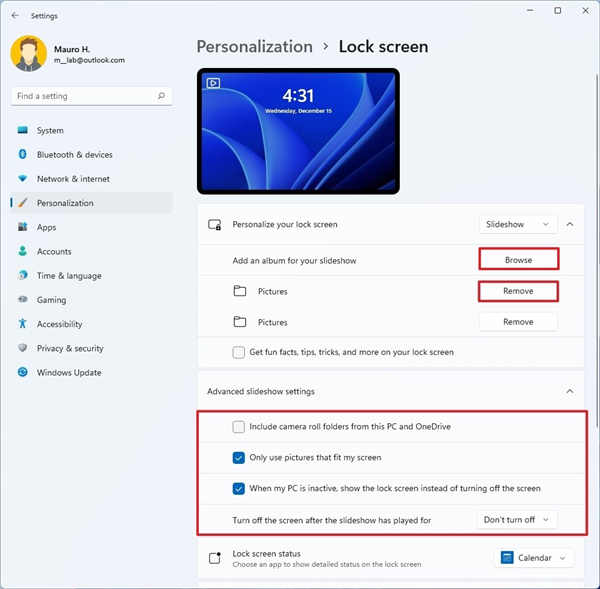The width and height of the screenshot is (600, 589).
Task: Click the Accounts person icon
Action: tap(23, 251)
